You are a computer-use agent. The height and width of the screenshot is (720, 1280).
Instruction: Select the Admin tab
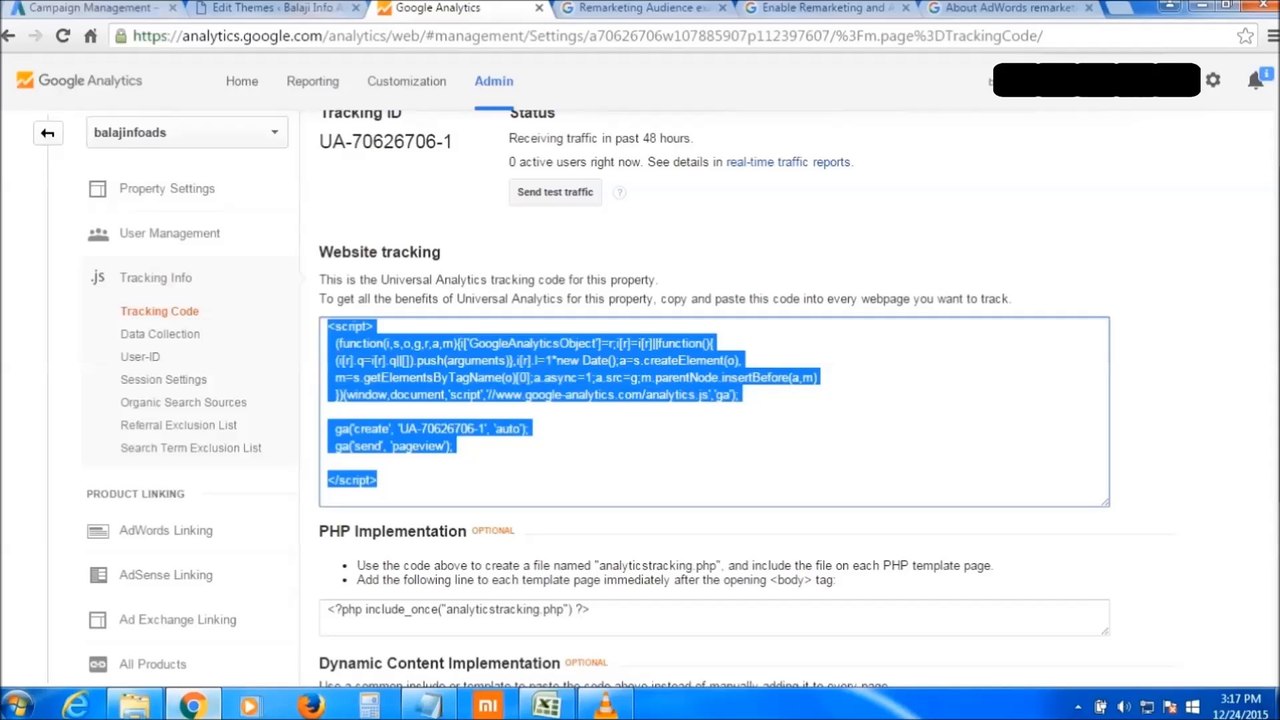pyautogui.click(x=494, y=81)
